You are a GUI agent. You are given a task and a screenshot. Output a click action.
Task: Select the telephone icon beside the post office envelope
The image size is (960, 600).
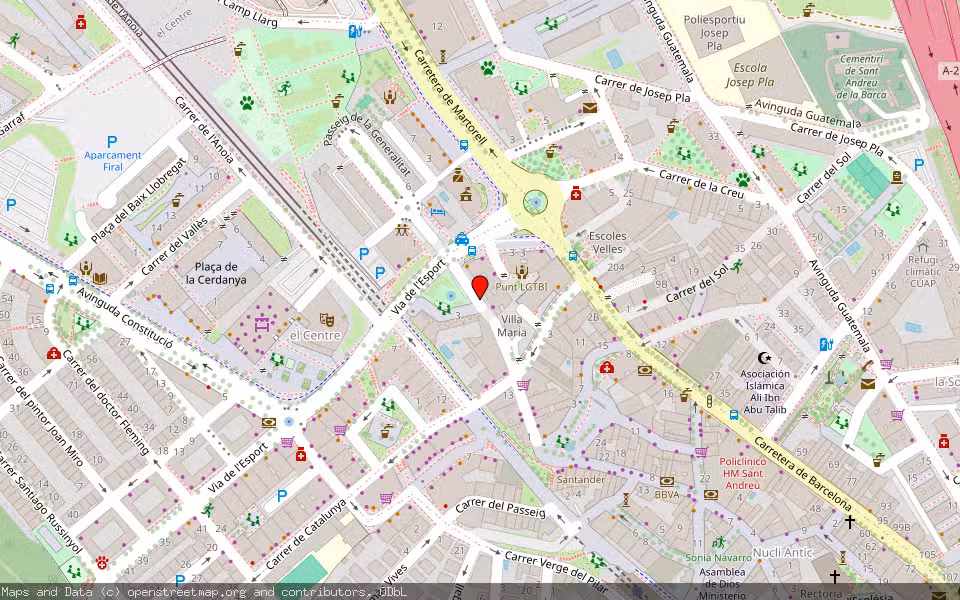click(x=867, y=364)
